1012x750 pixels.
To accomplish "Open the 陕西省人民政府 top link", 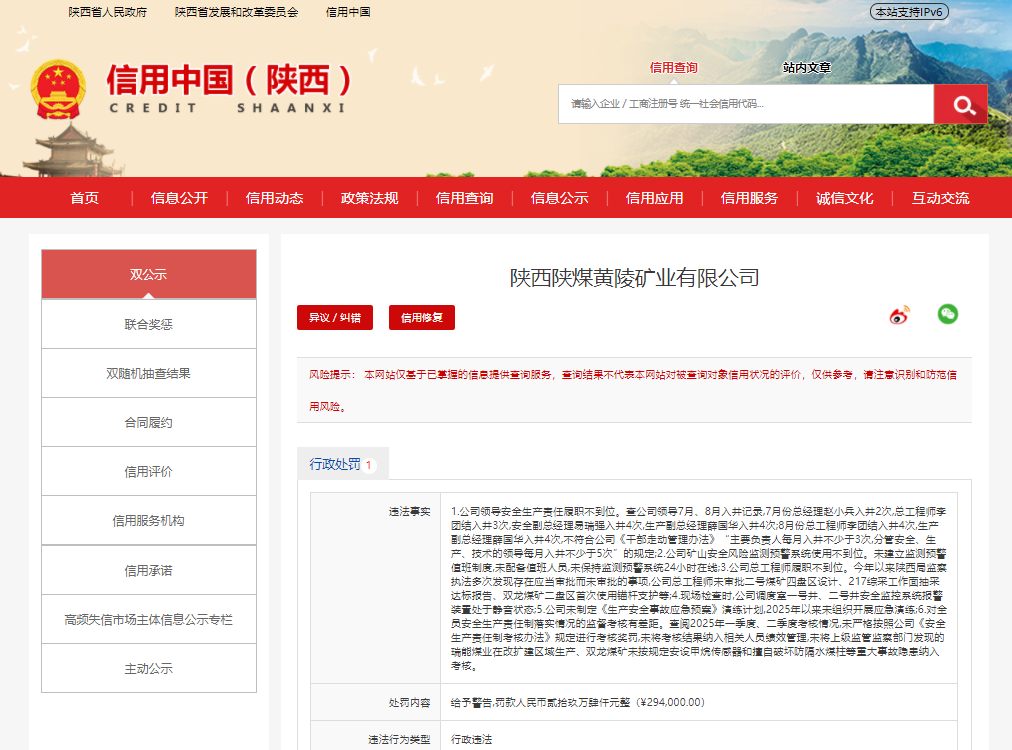I will (108, 12).
